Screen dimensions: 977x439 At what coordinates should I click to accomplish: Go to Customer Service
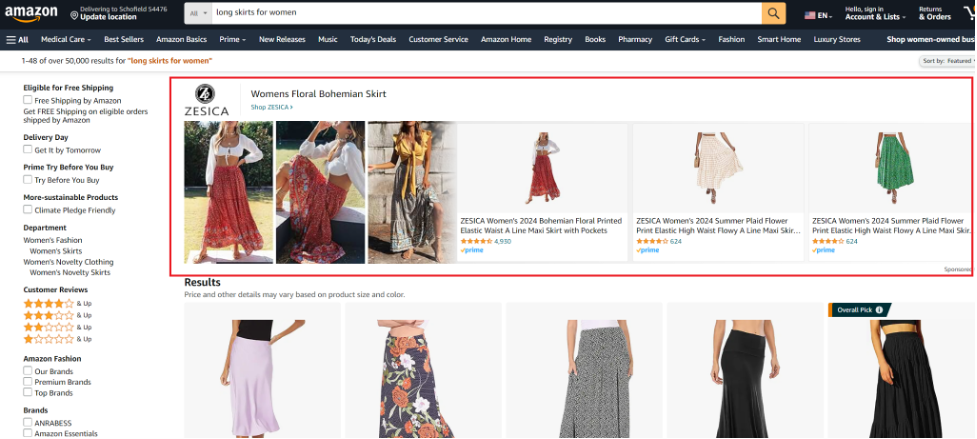[438, 39]
